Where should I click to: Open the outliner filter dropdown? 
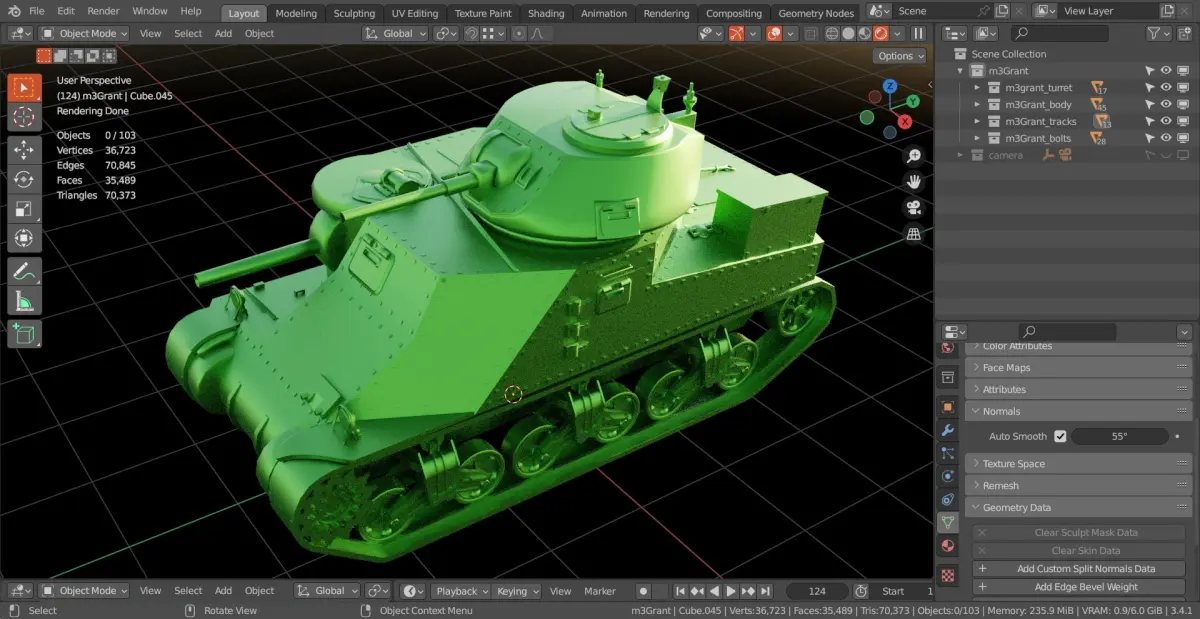pyautogui.click(x=1160, y=33)
